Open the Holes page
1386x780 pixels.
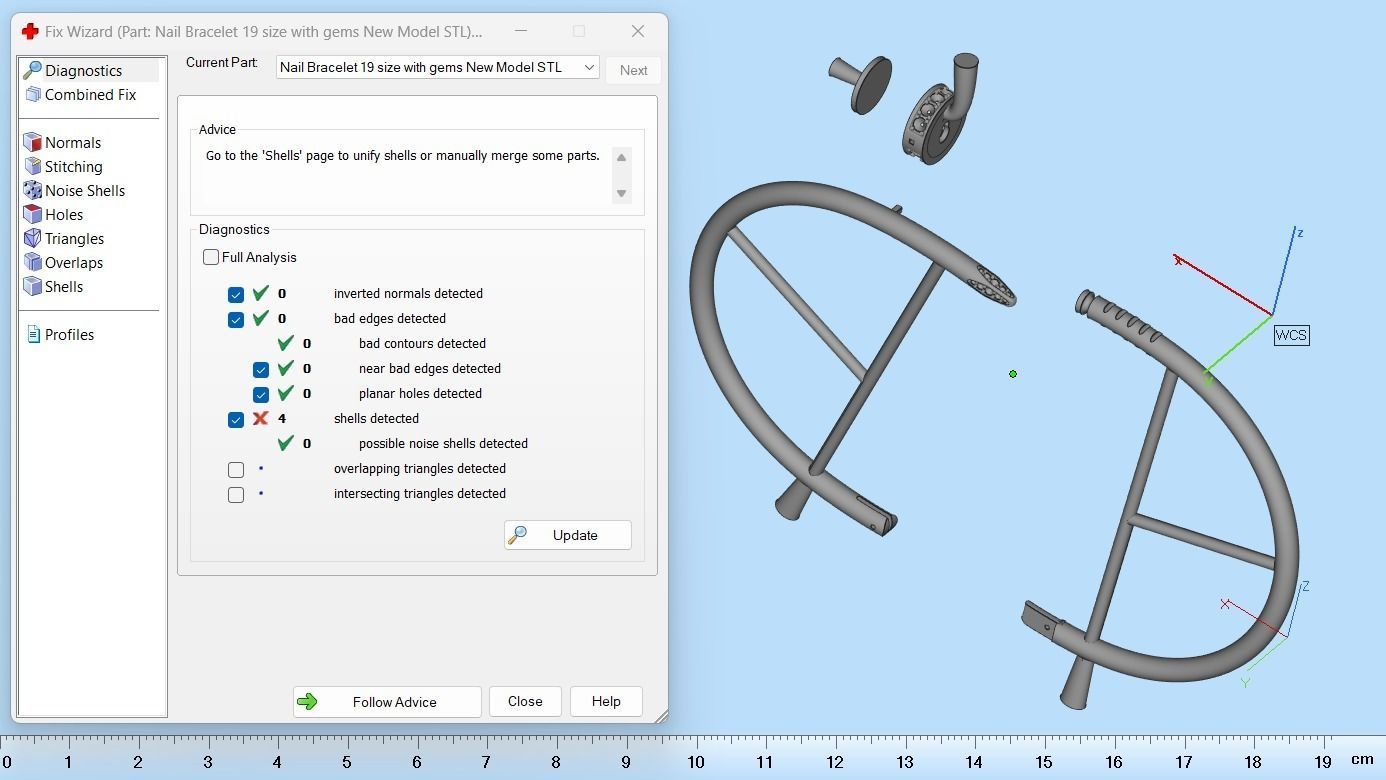pos(64,214)
